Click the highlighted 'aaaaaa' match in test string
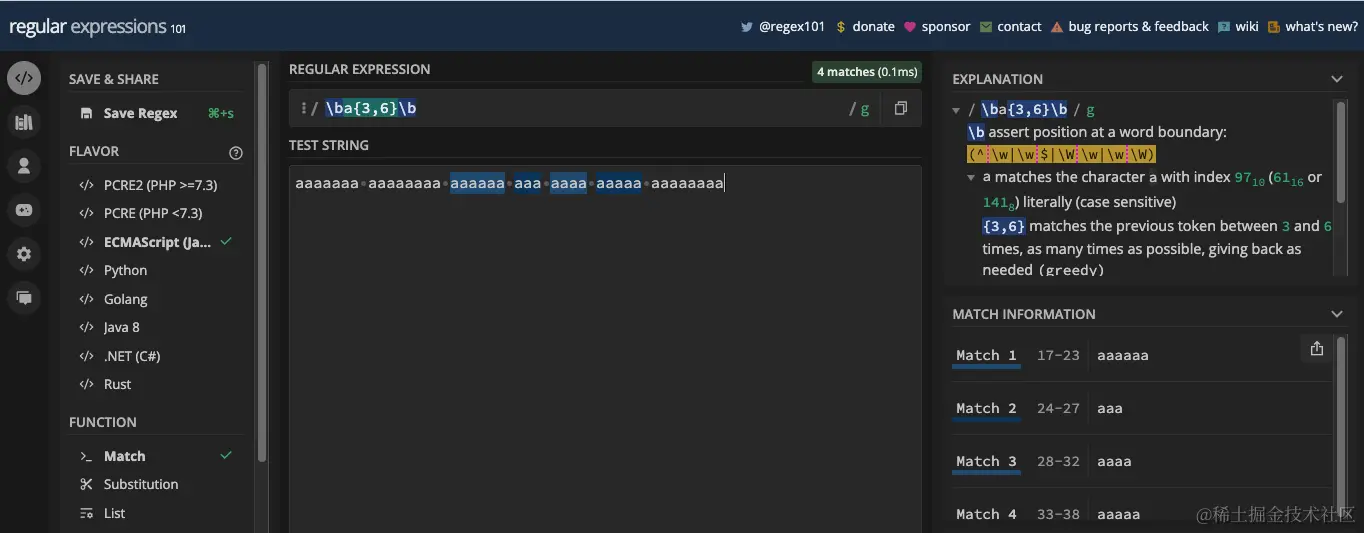 [x=477, y=183]
